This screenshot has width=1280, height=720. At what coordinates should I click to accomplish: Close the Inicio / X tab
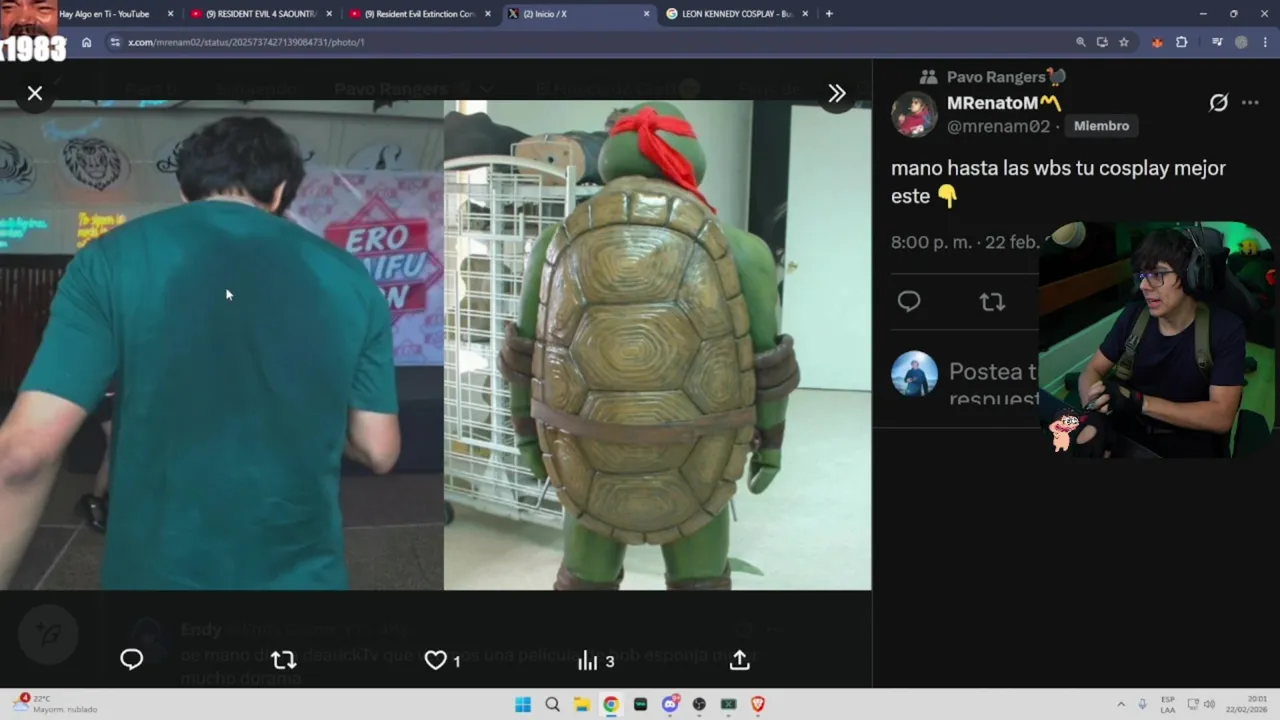pyautogui.click(x=646, y=14)
